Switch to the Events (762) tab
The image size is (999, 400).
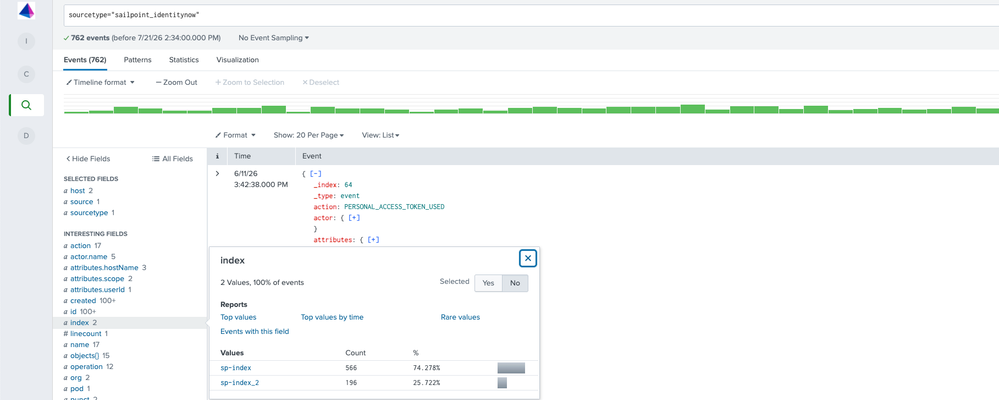coord(85,60)
